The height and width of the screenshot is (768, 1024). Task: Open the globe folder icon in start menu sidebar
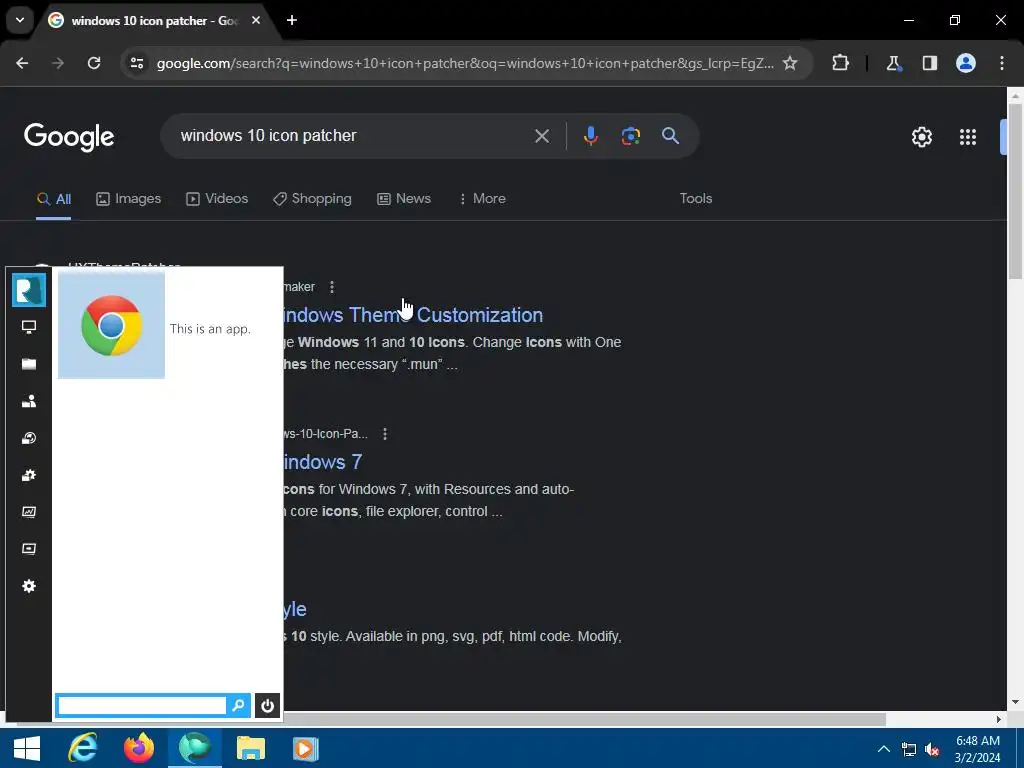tap(29, 438)
